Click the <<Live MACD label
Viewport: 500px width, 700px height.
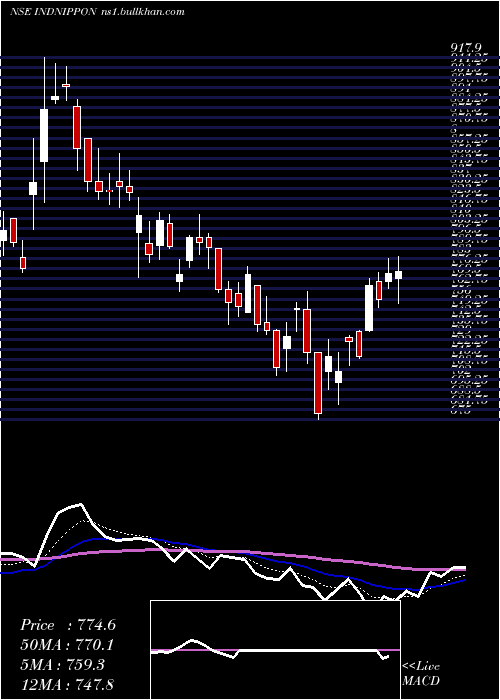tap(421, 674)
